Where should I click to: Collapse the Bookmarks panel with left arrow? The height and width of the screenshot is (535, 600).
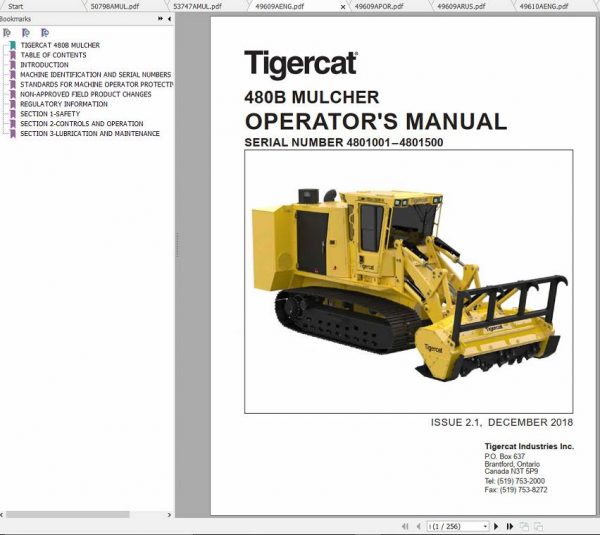click(169, 19)
